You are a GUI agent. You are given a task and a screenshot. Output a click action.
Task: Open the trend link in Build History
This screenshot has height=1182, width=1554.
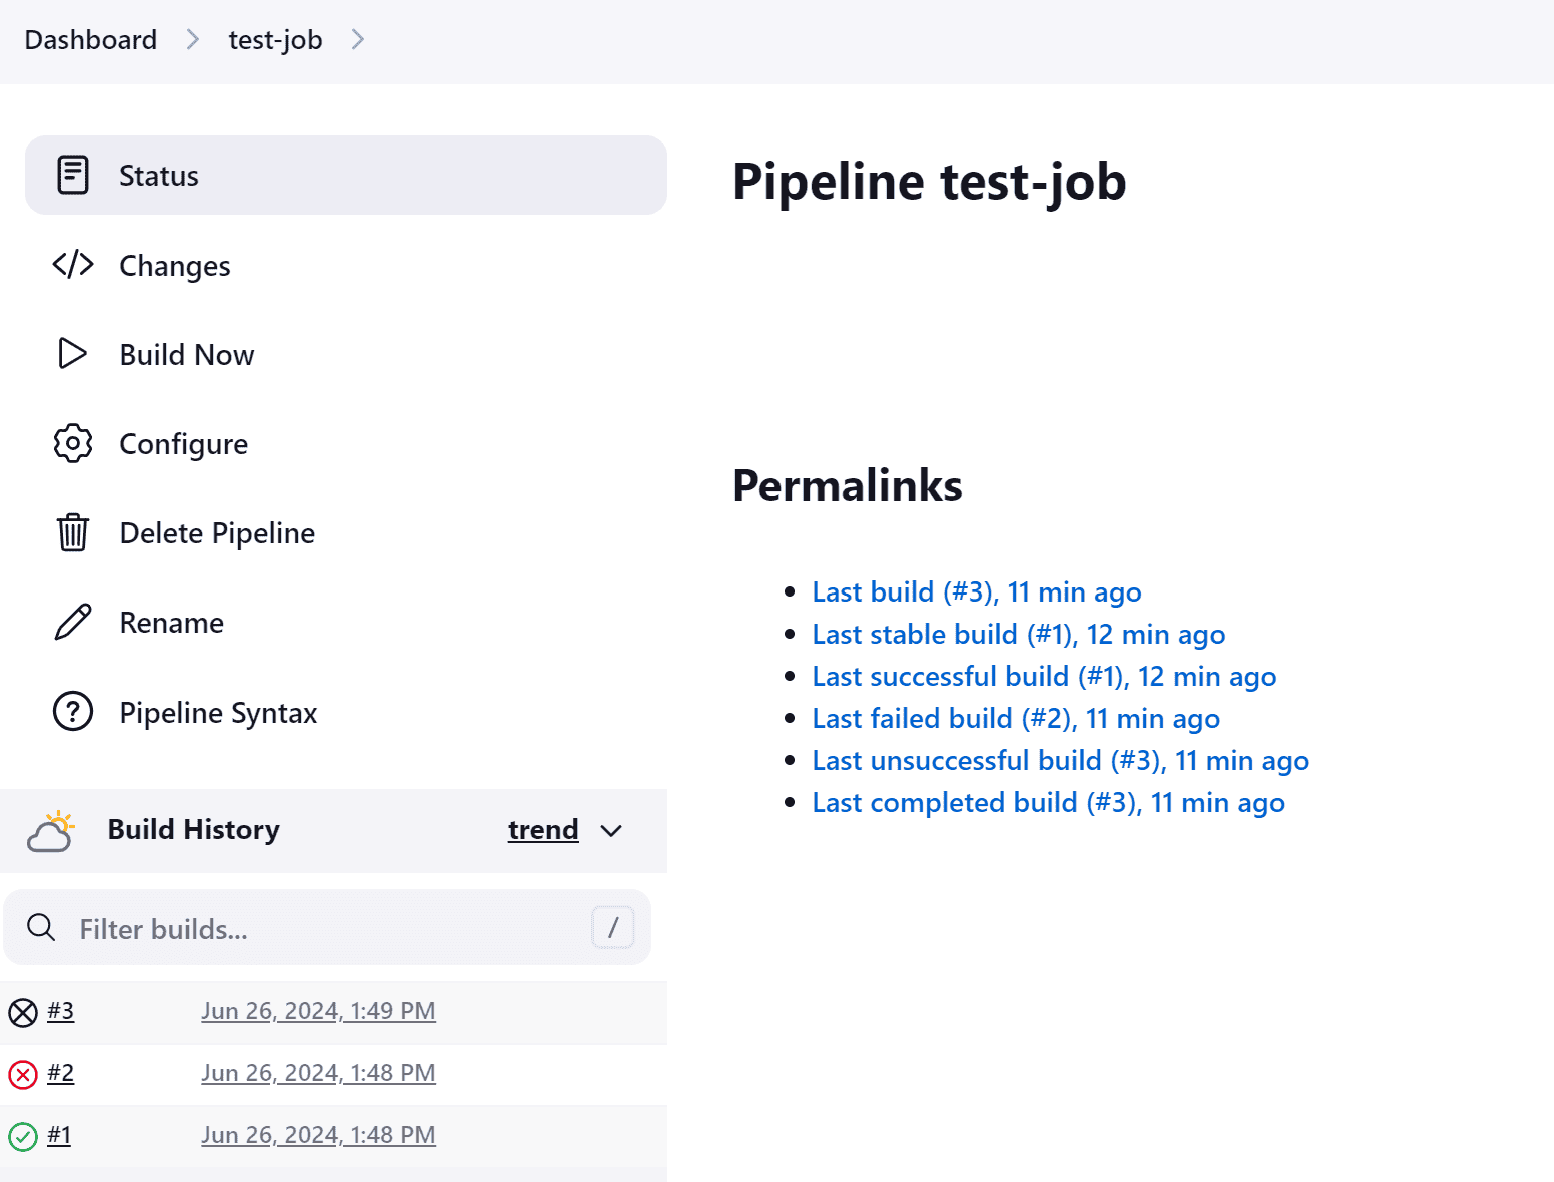coord(543,829)
